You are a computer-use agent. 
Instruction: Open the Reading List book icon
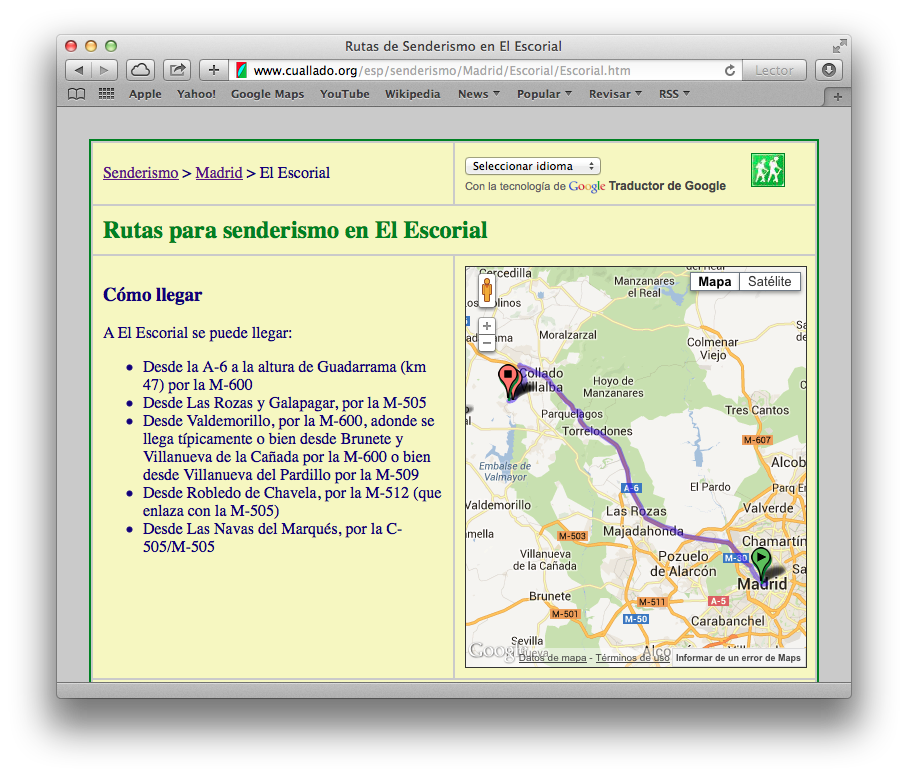76,94
